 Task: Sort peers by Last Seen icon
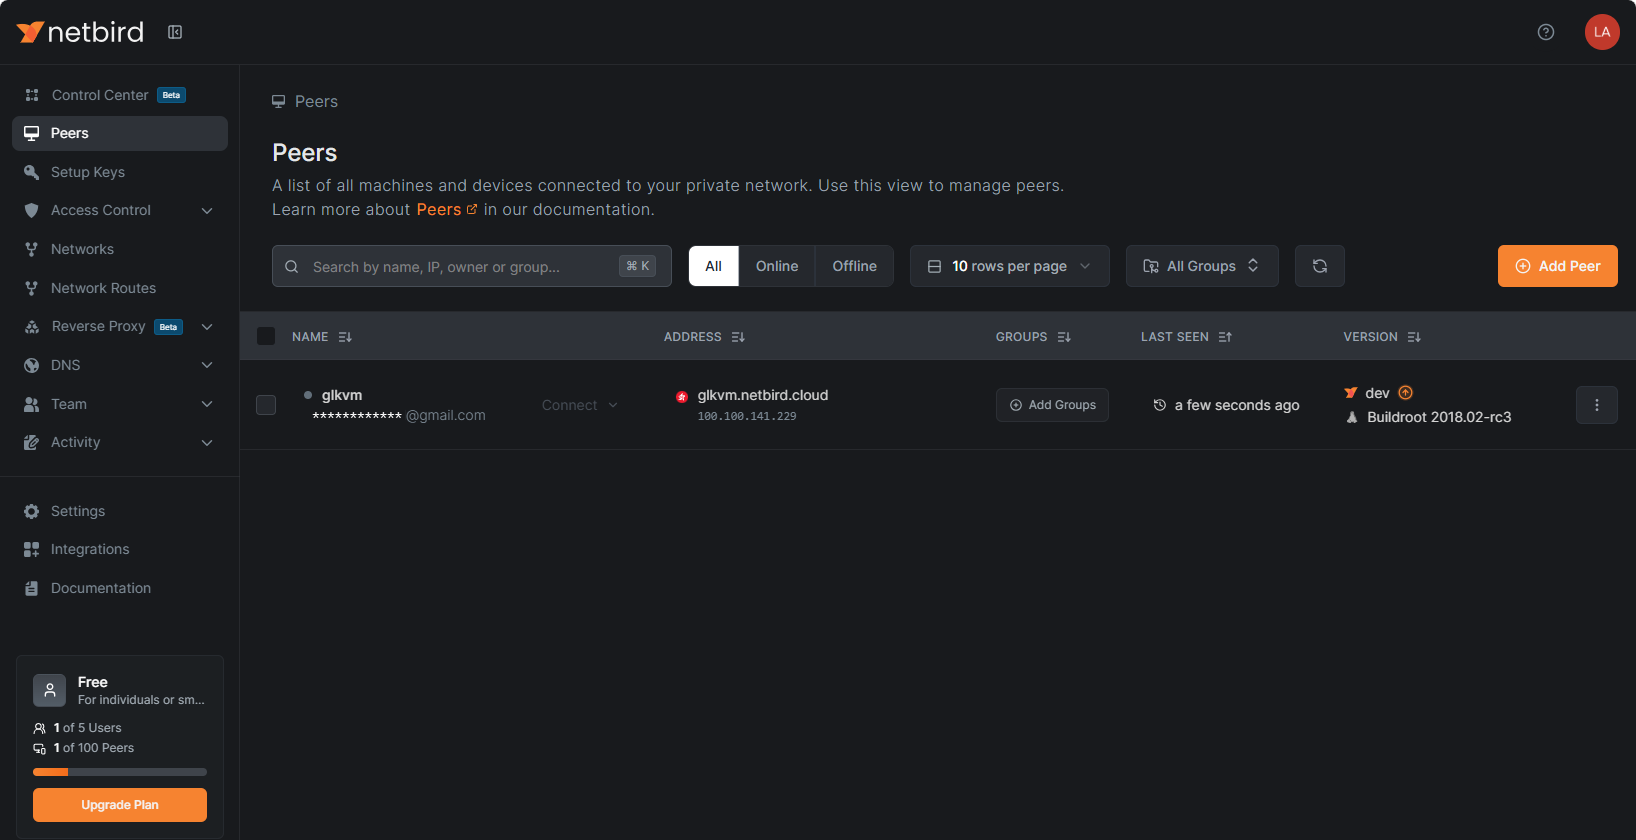pos(1225,337)
